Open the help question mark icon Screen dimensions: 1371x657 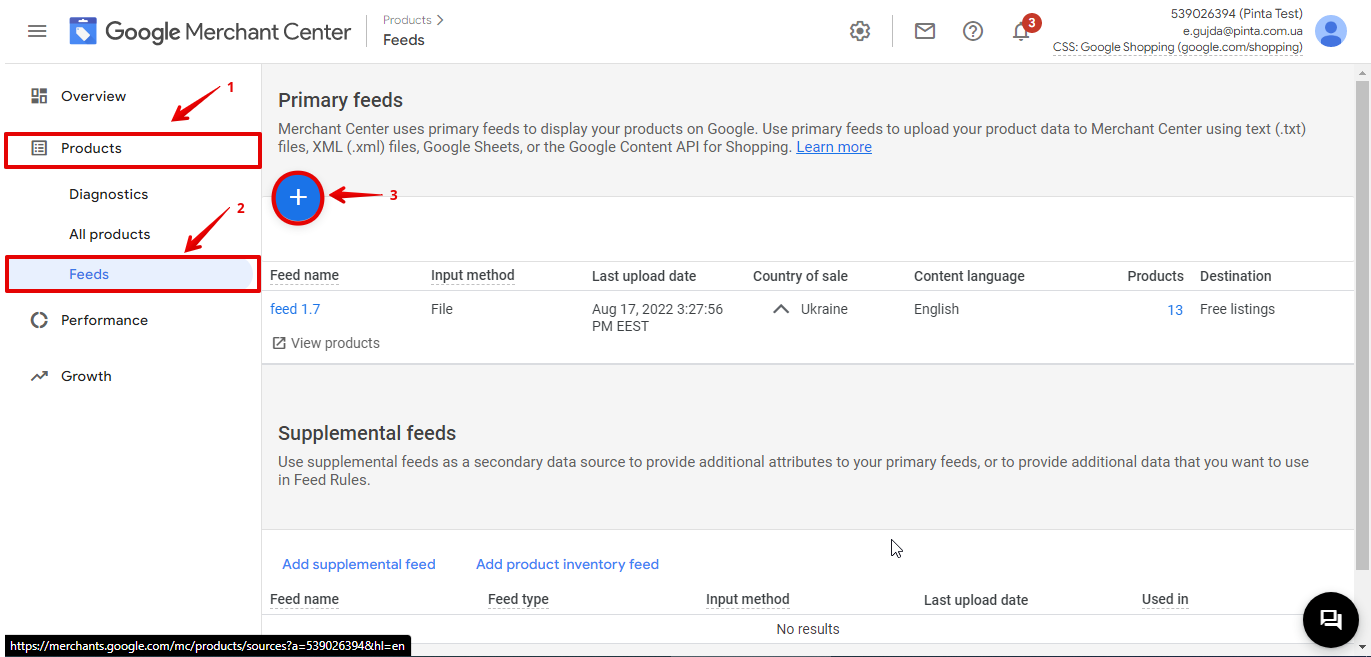tap(973, 31)
